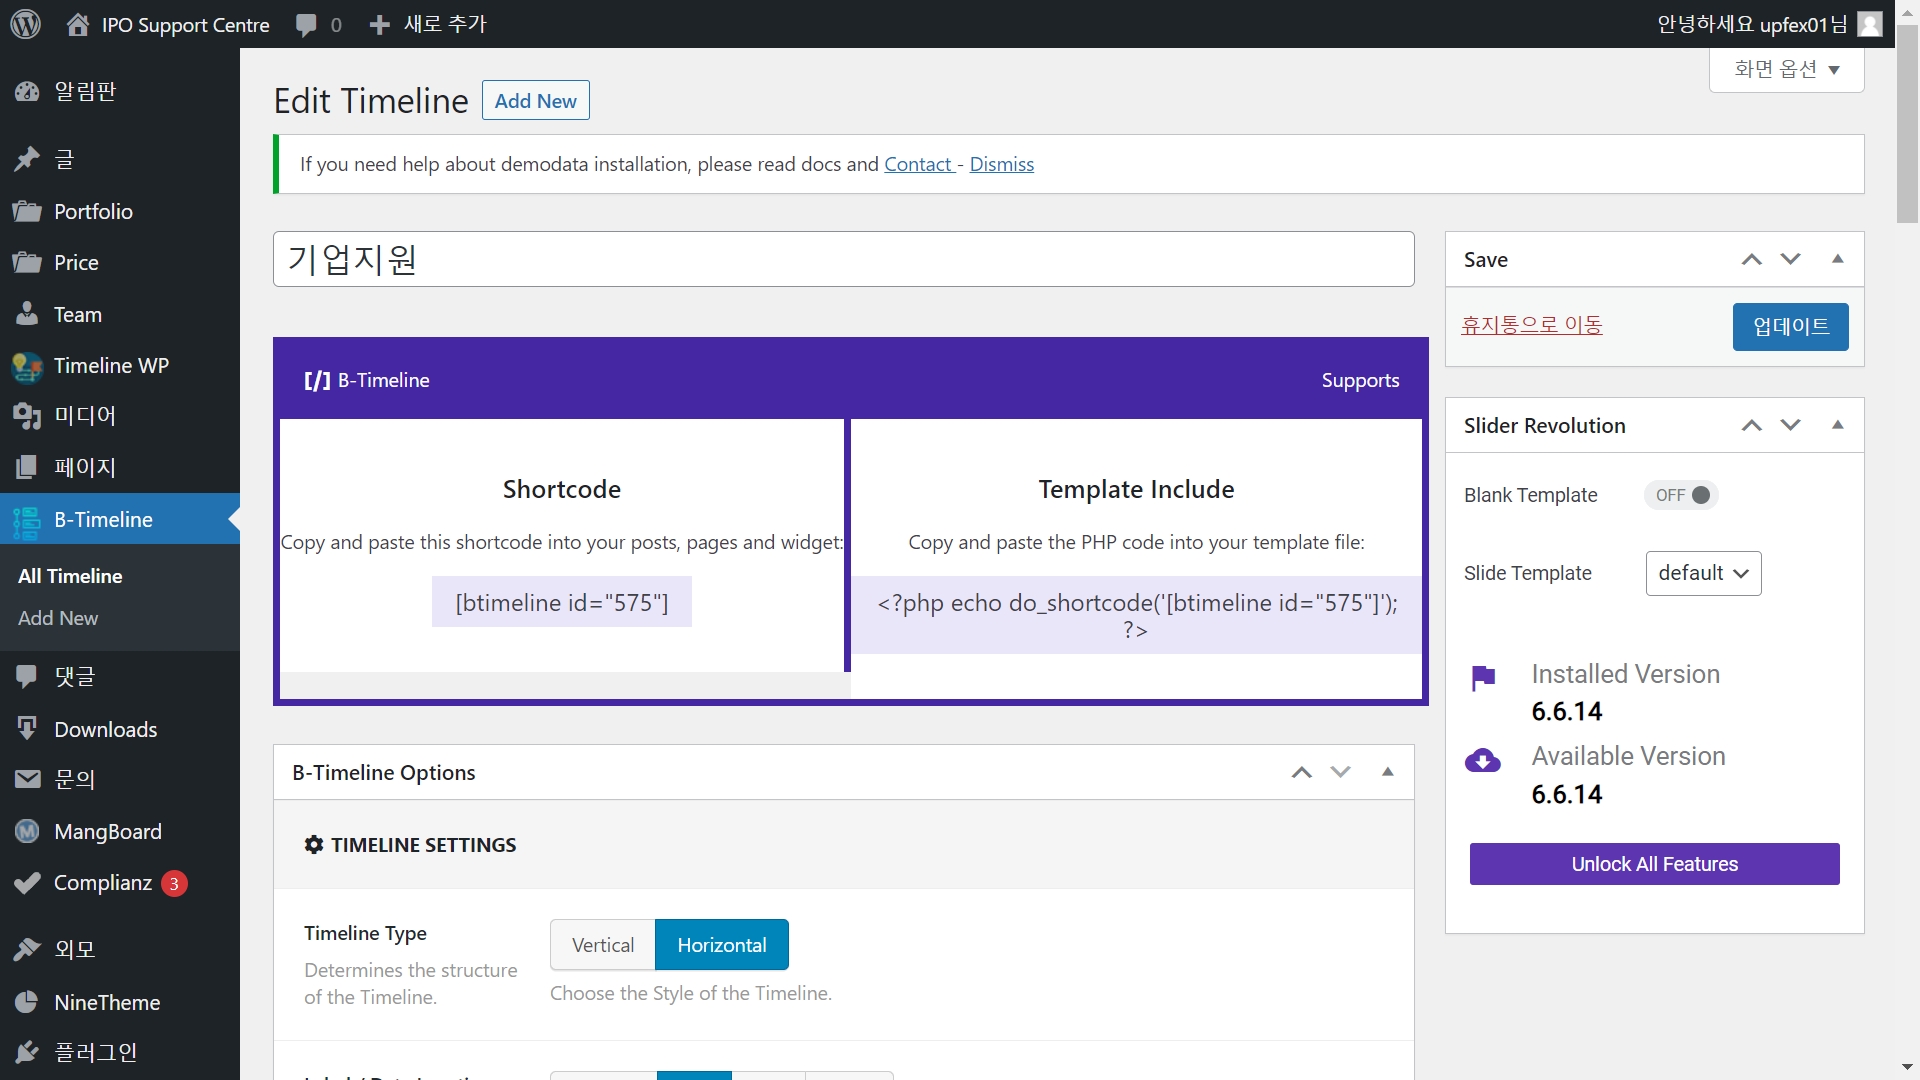Viewport: 1920px width, 1080px height.
Task: Move Save panel down
Action: point(1791,259)
